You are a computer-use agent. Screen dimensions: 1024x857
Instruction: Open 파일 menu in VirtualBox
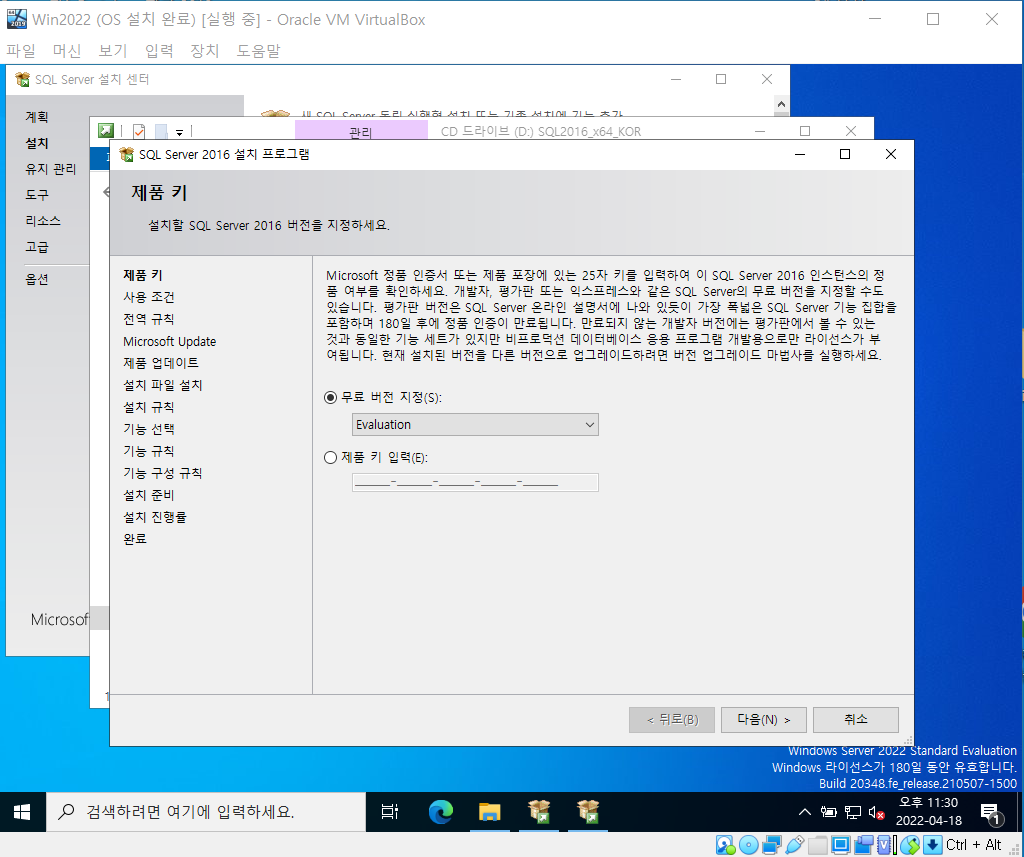coord(21,50)
